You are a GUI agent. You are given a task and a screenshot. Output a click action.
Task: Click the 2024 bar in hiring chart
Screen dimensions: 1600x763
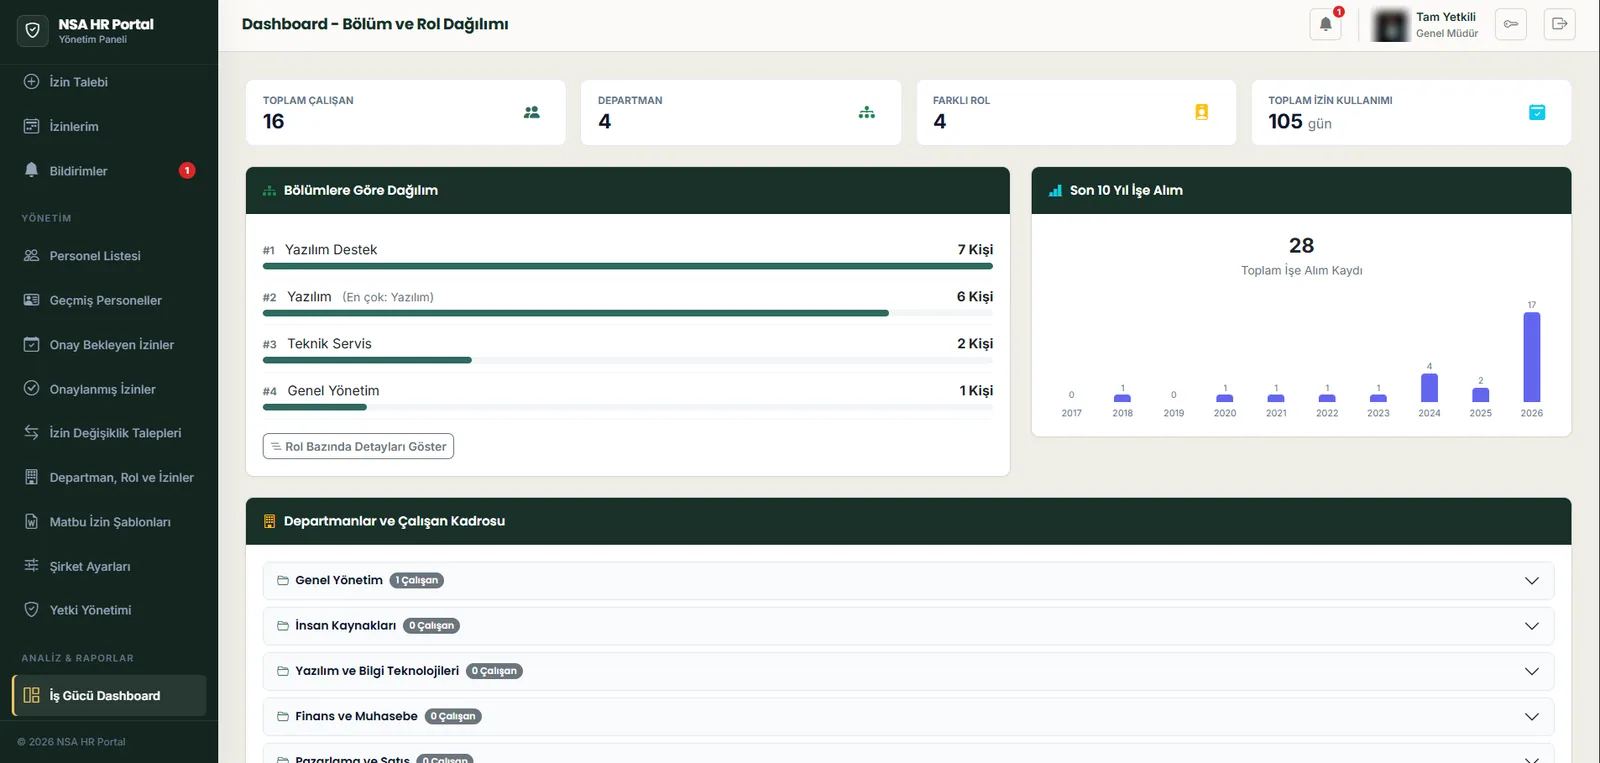(x=1429, y=388)
